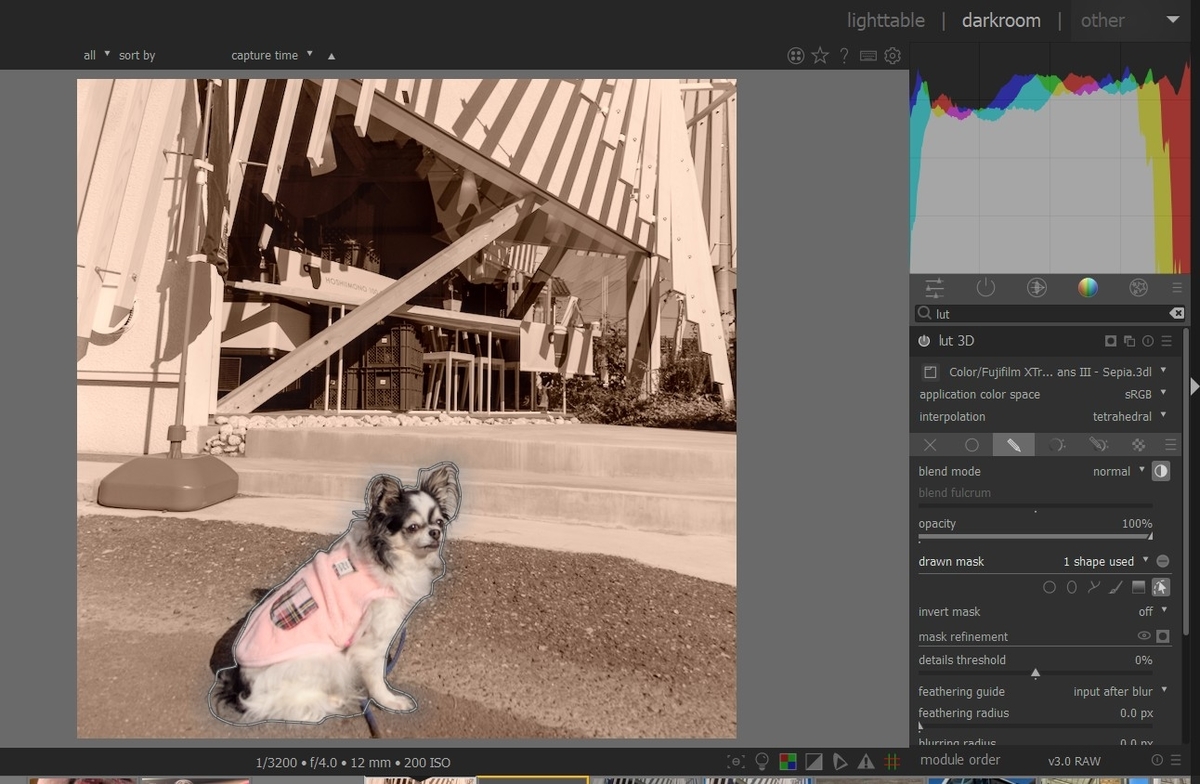The height and width of the screenshot is (784, 1200).
Task: Pick the brush shape mask tool
Action: pos(1116,588)
